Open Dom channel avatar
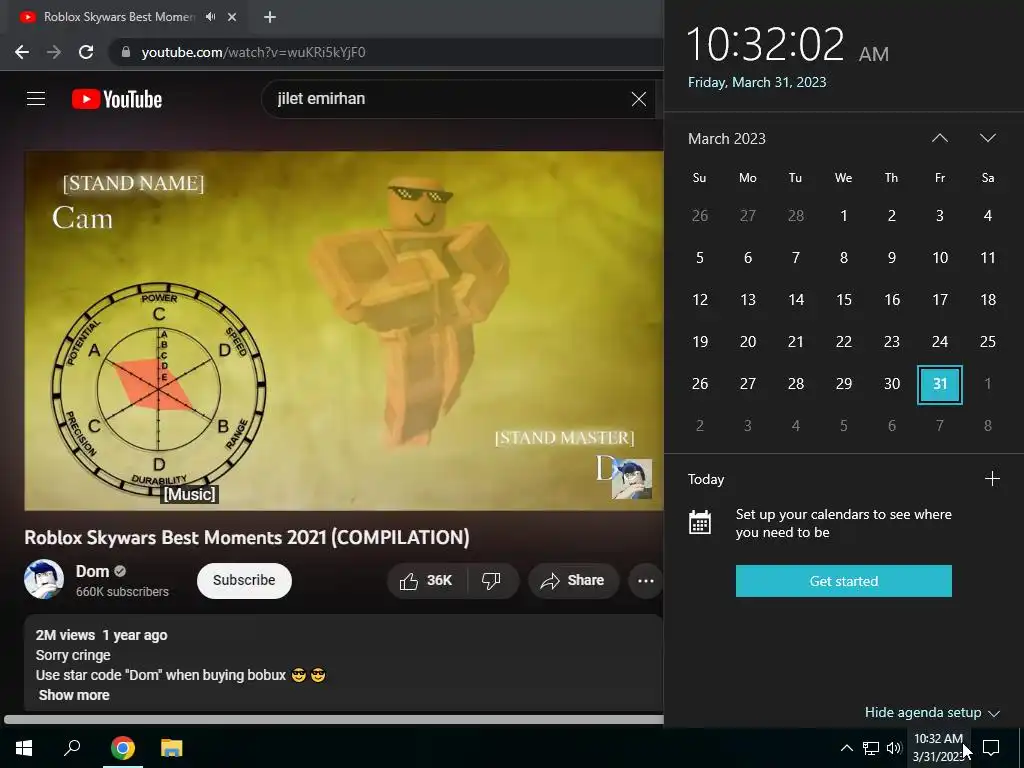The height and width of the screenshot is (768, 1024). pyautogui.click(x=44, y=579)
